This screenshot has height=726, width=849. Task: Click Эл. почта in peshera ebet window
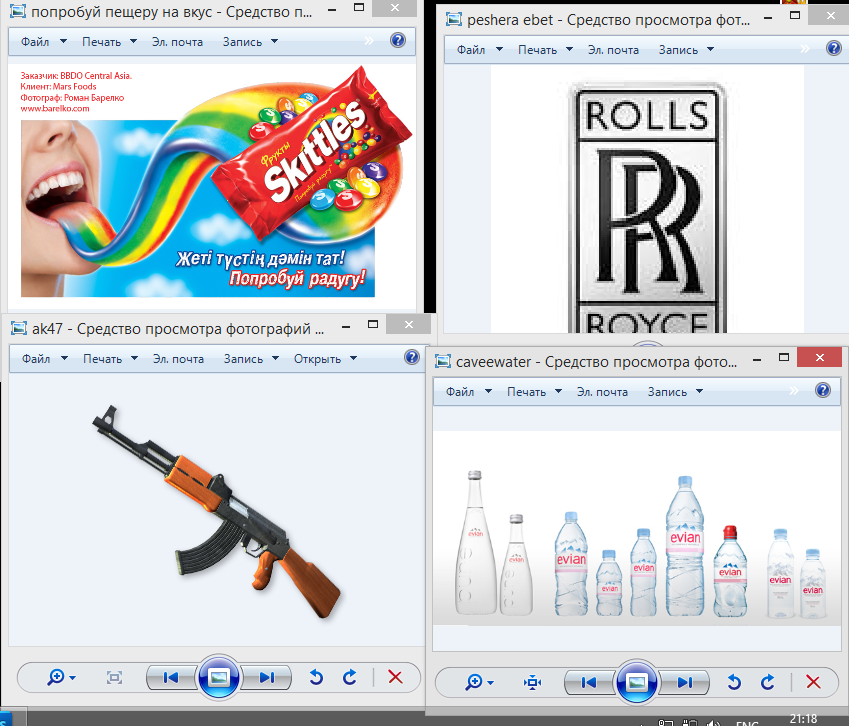[613, 50]
